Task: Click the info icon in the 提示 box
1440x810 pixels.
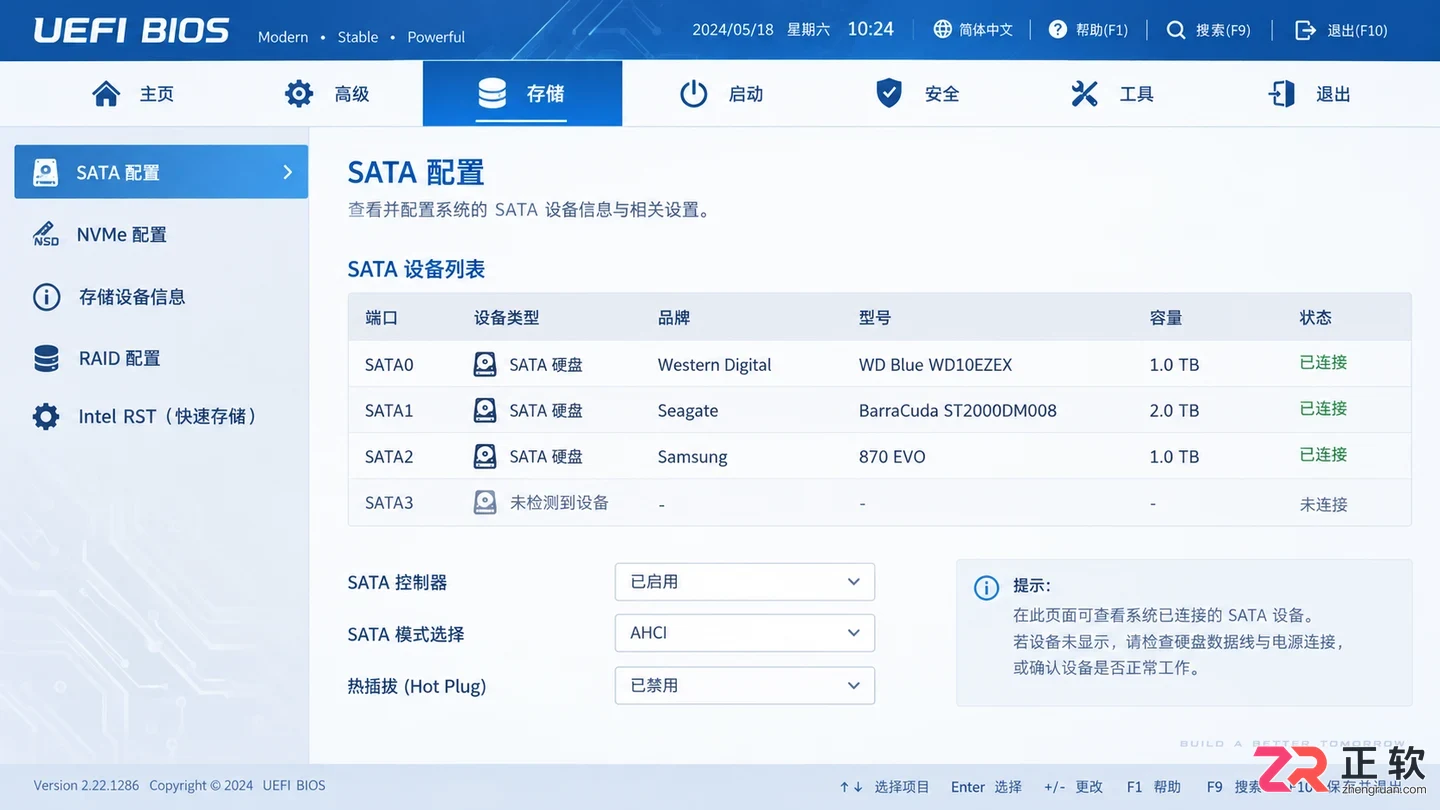Action: tap(986, 588)
